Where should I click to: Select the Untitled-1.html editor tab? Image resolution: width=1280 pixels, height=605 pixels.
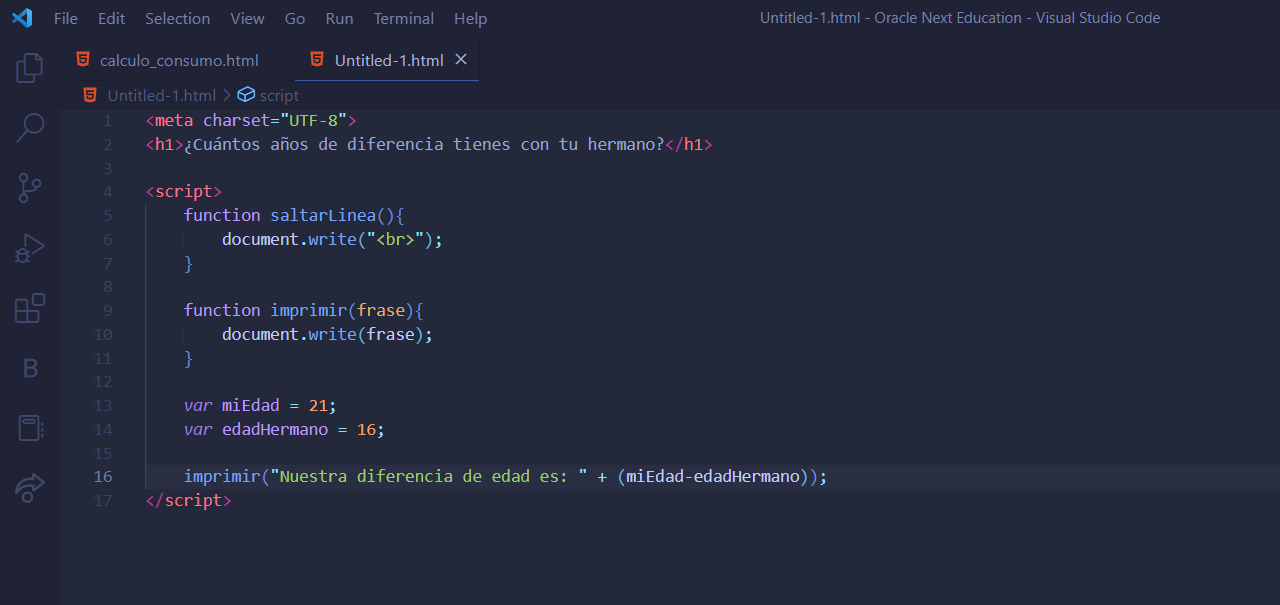pos(388,60)
